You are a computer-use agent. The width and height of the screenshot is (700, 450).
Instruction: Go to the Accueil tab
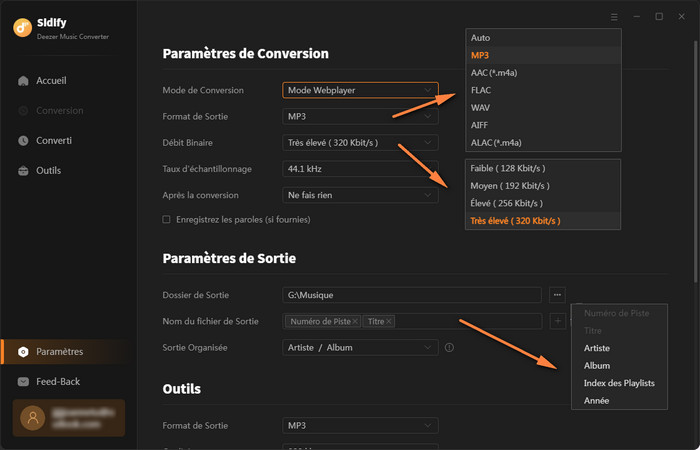point(50,80)
